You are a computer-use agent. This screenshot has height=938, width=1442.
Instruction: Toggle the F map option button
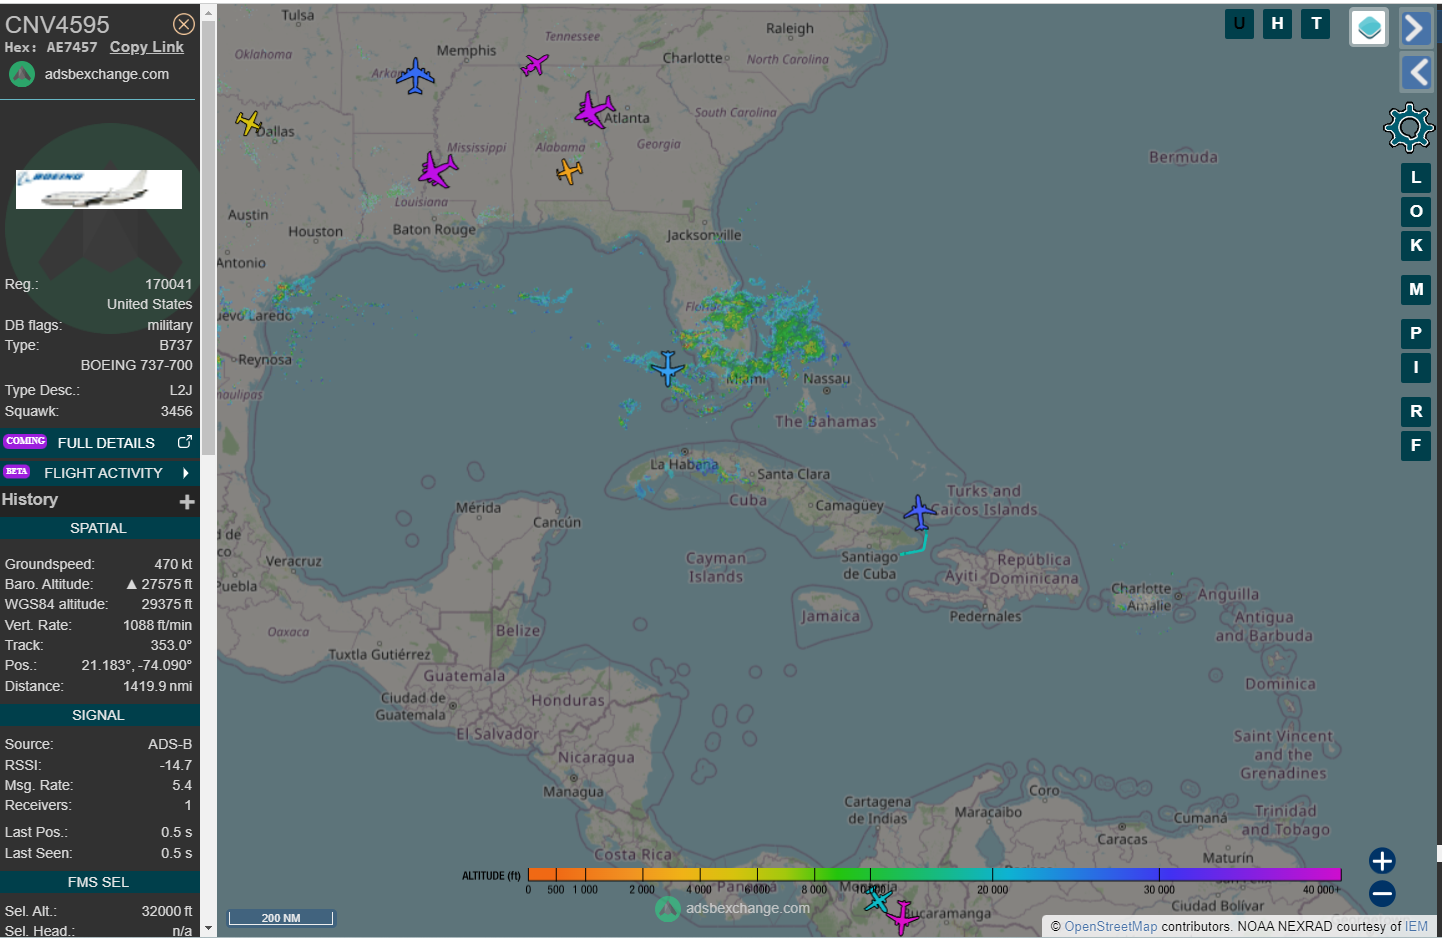(x=1416, y=446)
